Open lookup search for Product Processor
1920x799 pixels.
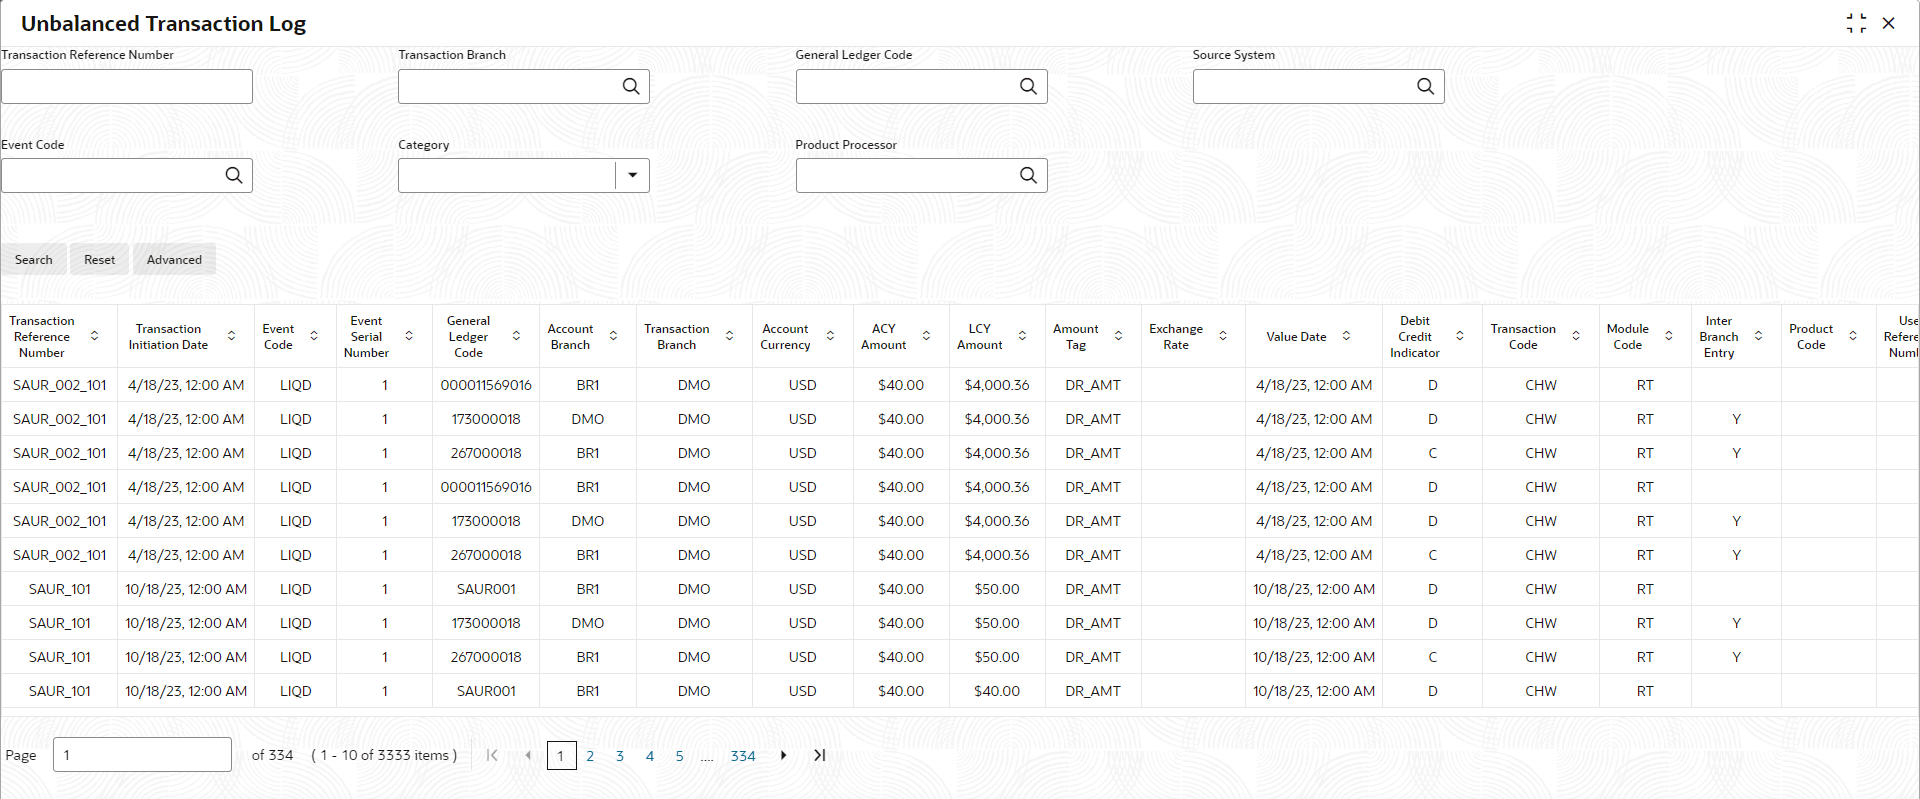coord(1028,175)
